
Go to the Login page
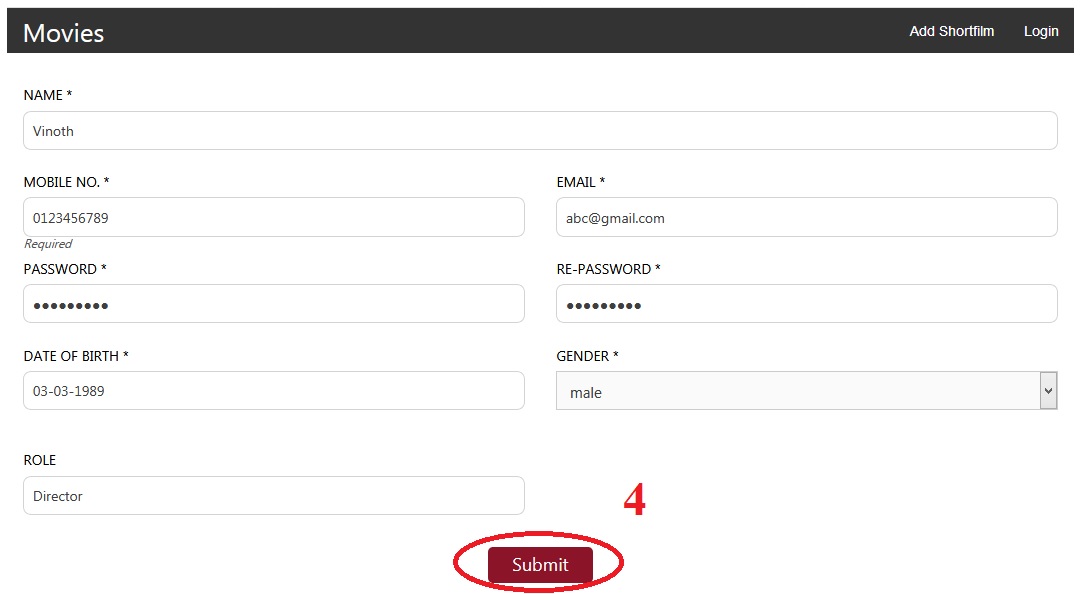(1040, 31)
